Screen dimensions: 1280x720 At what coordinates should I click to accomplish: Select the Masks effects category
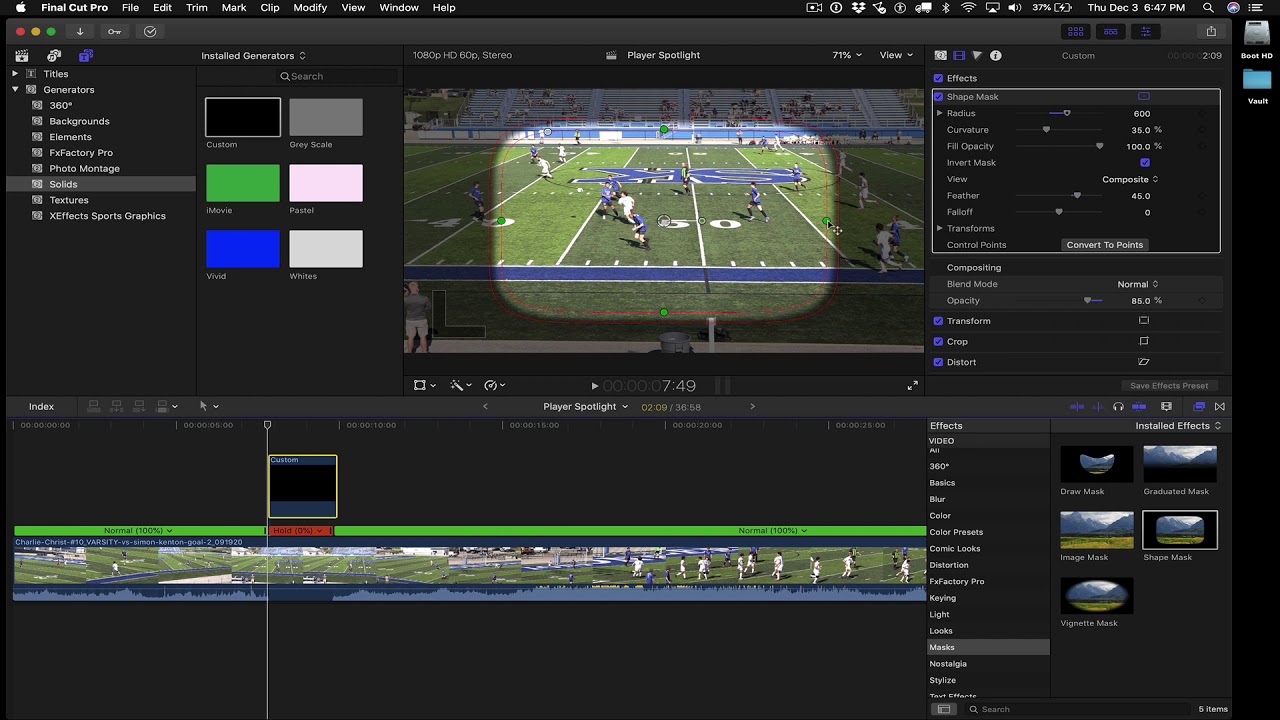pyautogui.click(x=989, y=648)
